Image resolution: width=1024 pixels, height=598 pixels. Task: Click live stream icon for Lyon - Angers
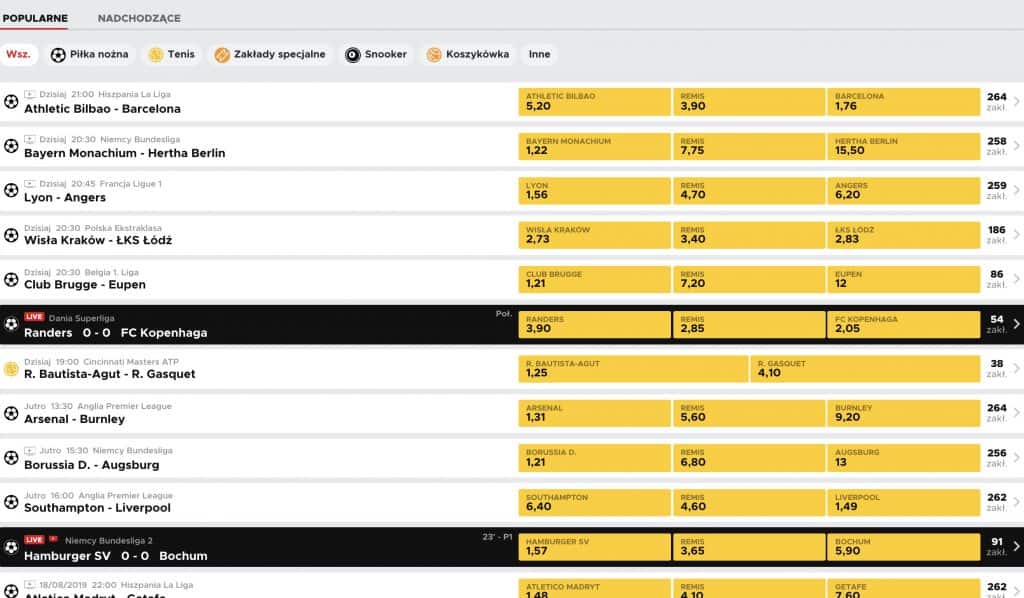pos(29,183)
